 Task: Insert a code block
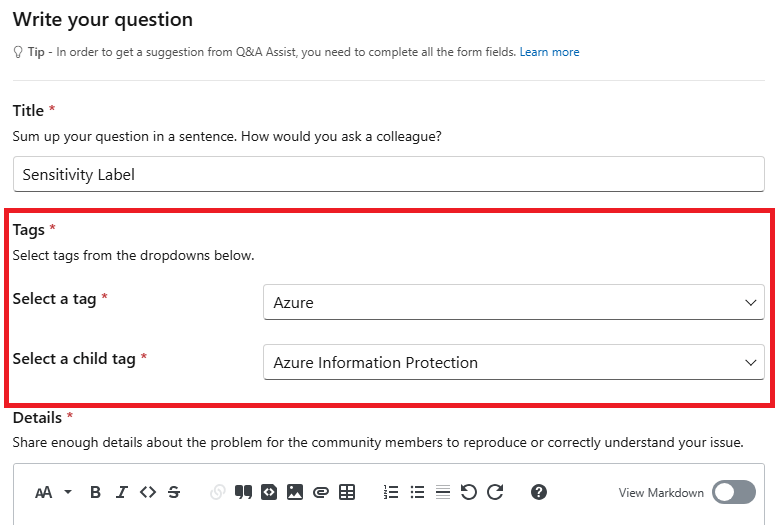[x=269, y=492]
